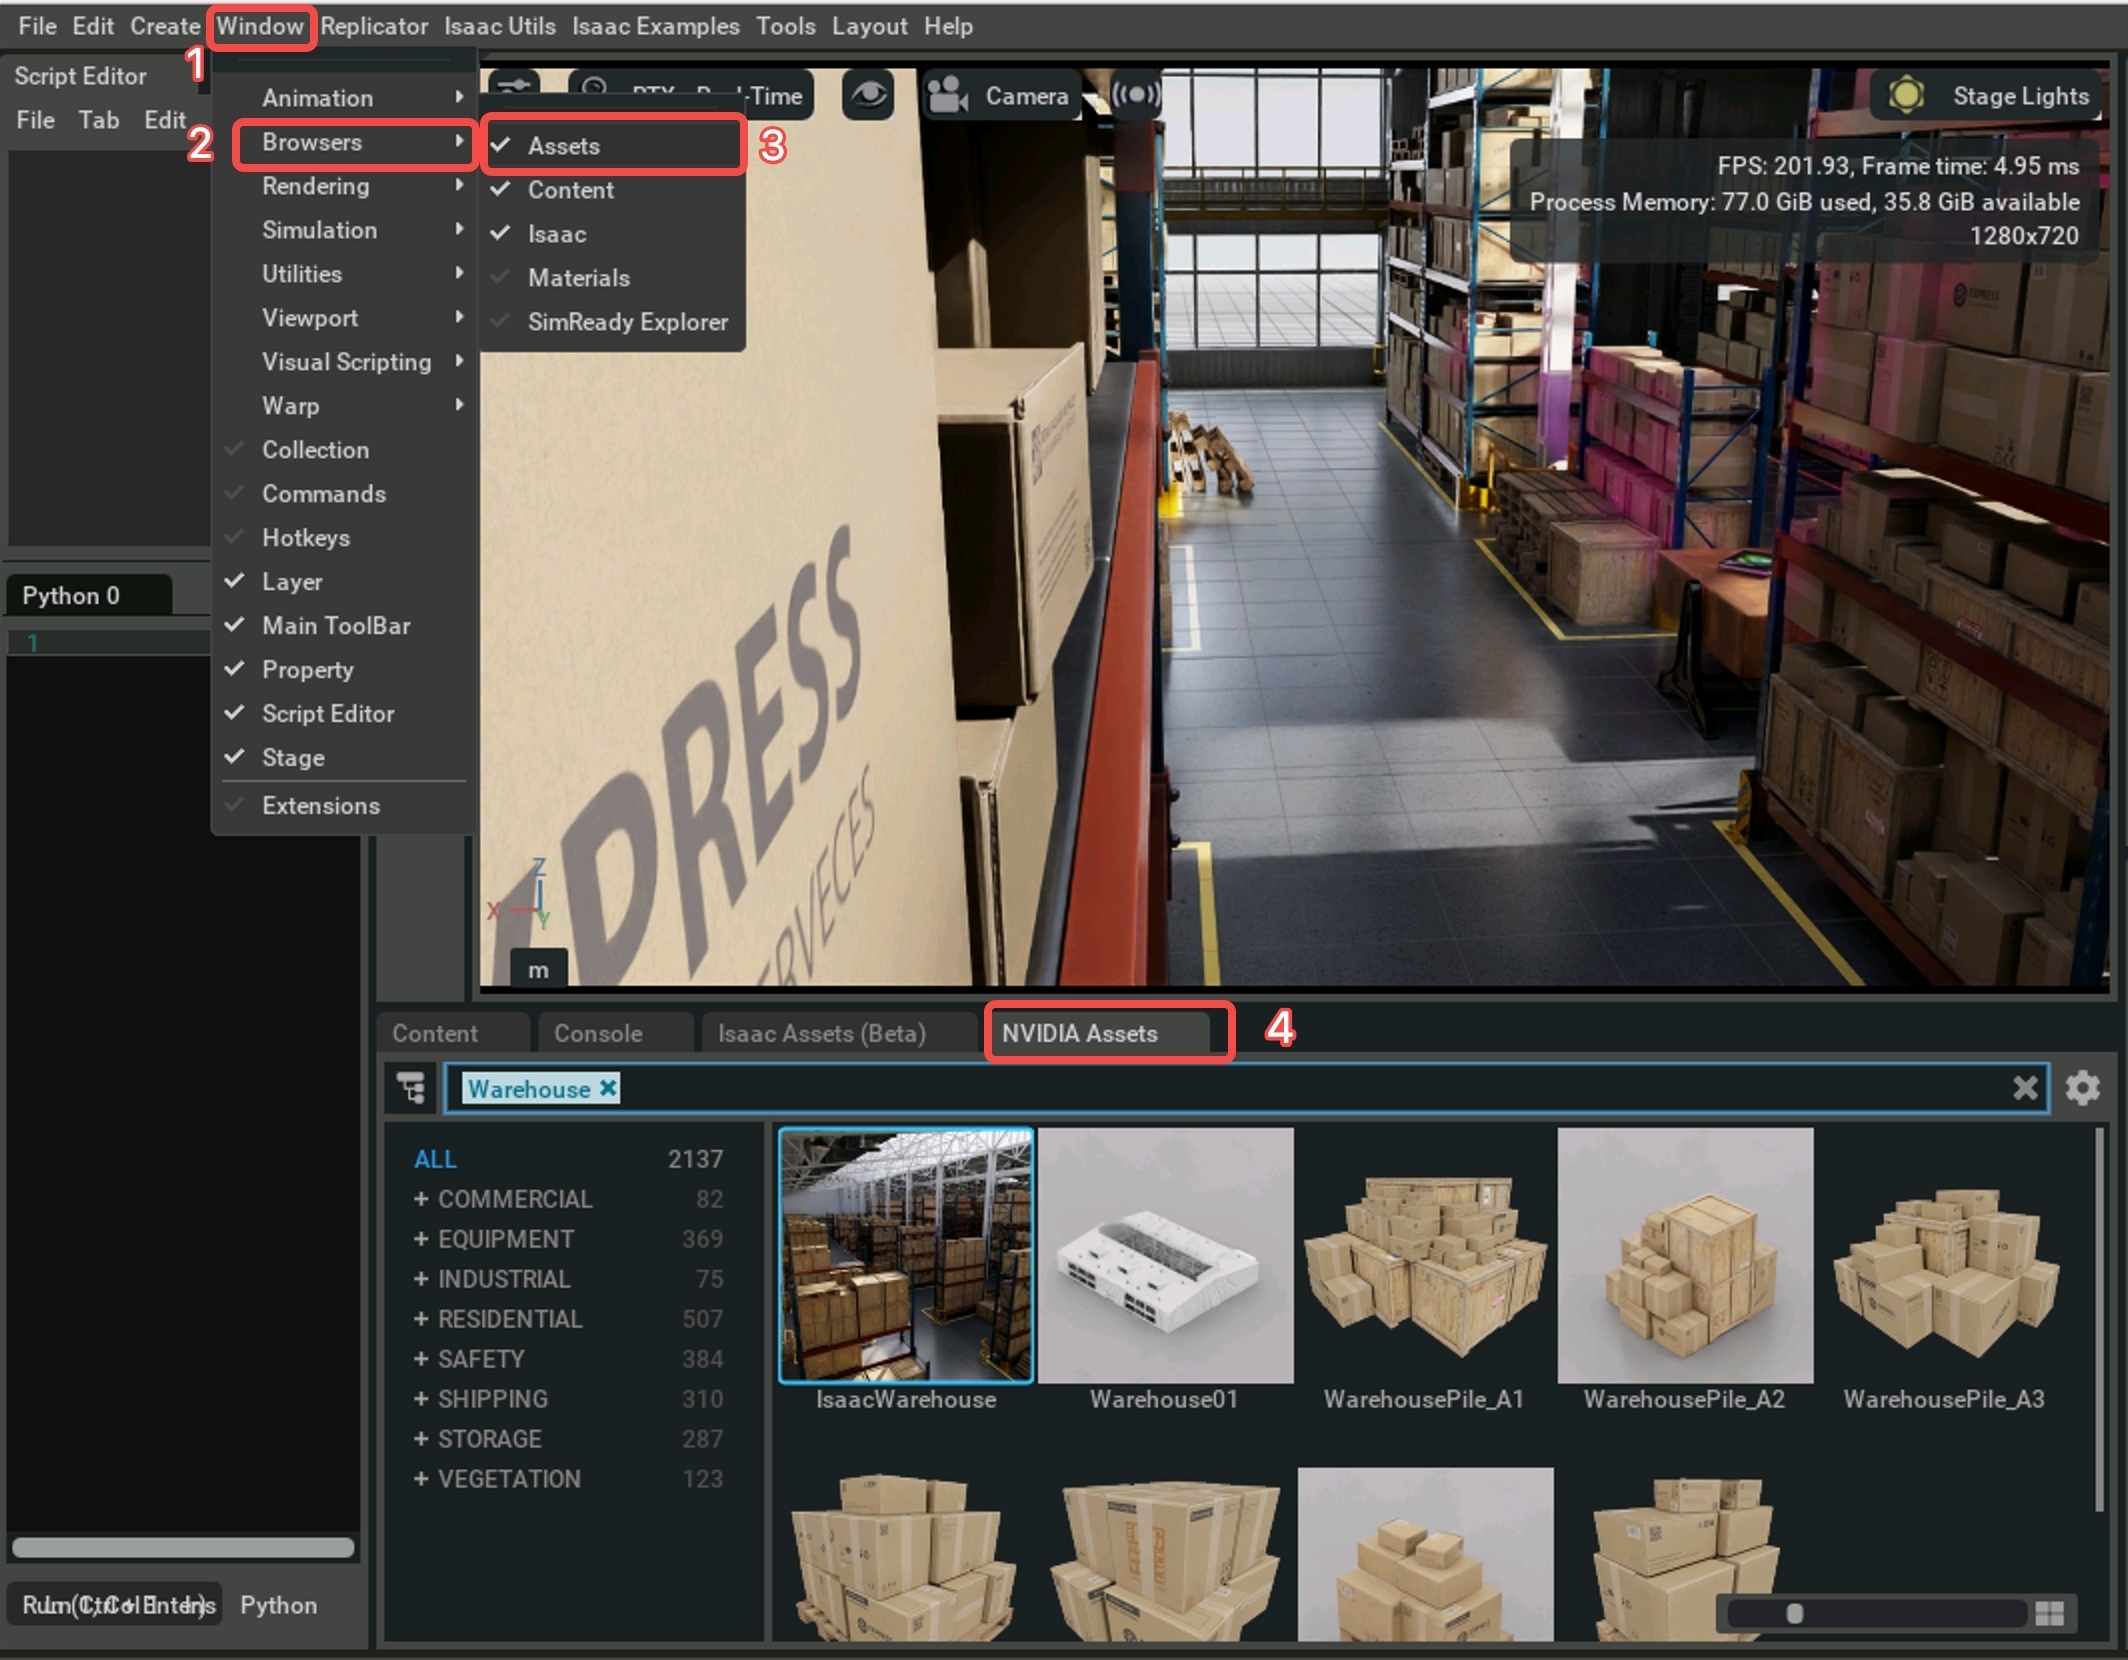Select the WarehousePile_A2 thumbnail
Viewport: 2128px width, 1660px height.
1684,1256
